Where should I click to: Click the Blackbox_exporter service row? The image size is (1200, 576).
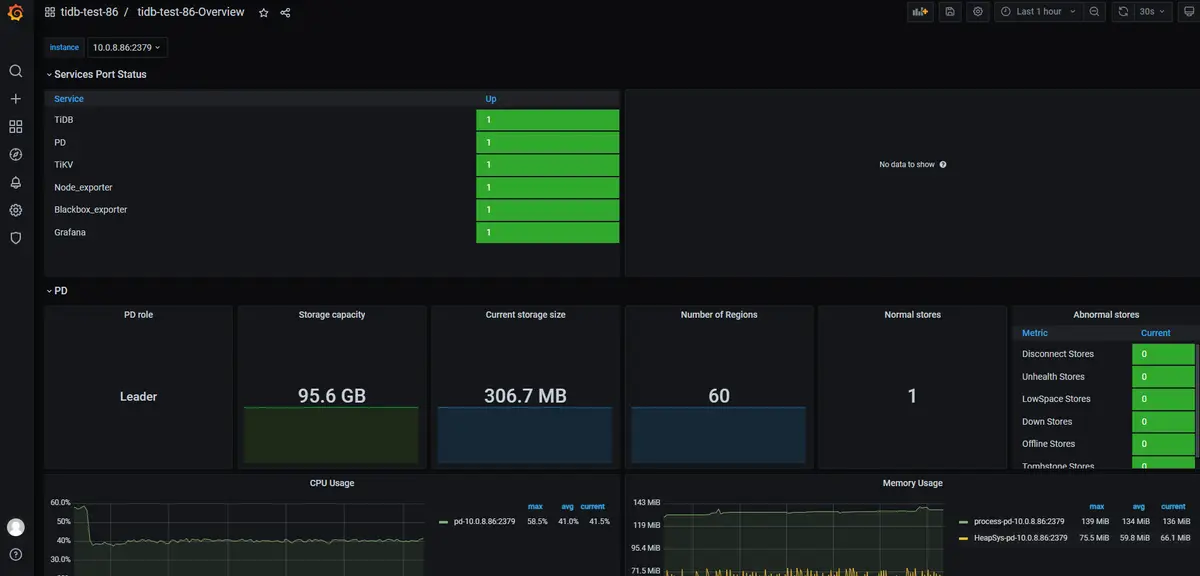pos(332,210)
